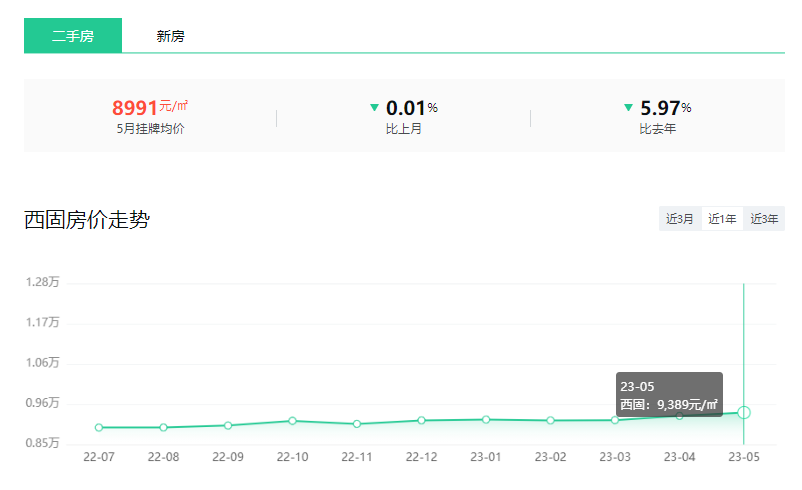
Task: Click the 22-10 data point marker
Action: [x=292, y=421]
